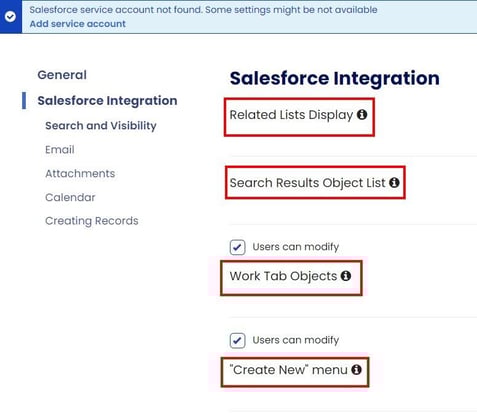This screenshot has height=417, width=477.
Task: Click info icon next to Search Results Object List
Action: [x=394, y=182]
